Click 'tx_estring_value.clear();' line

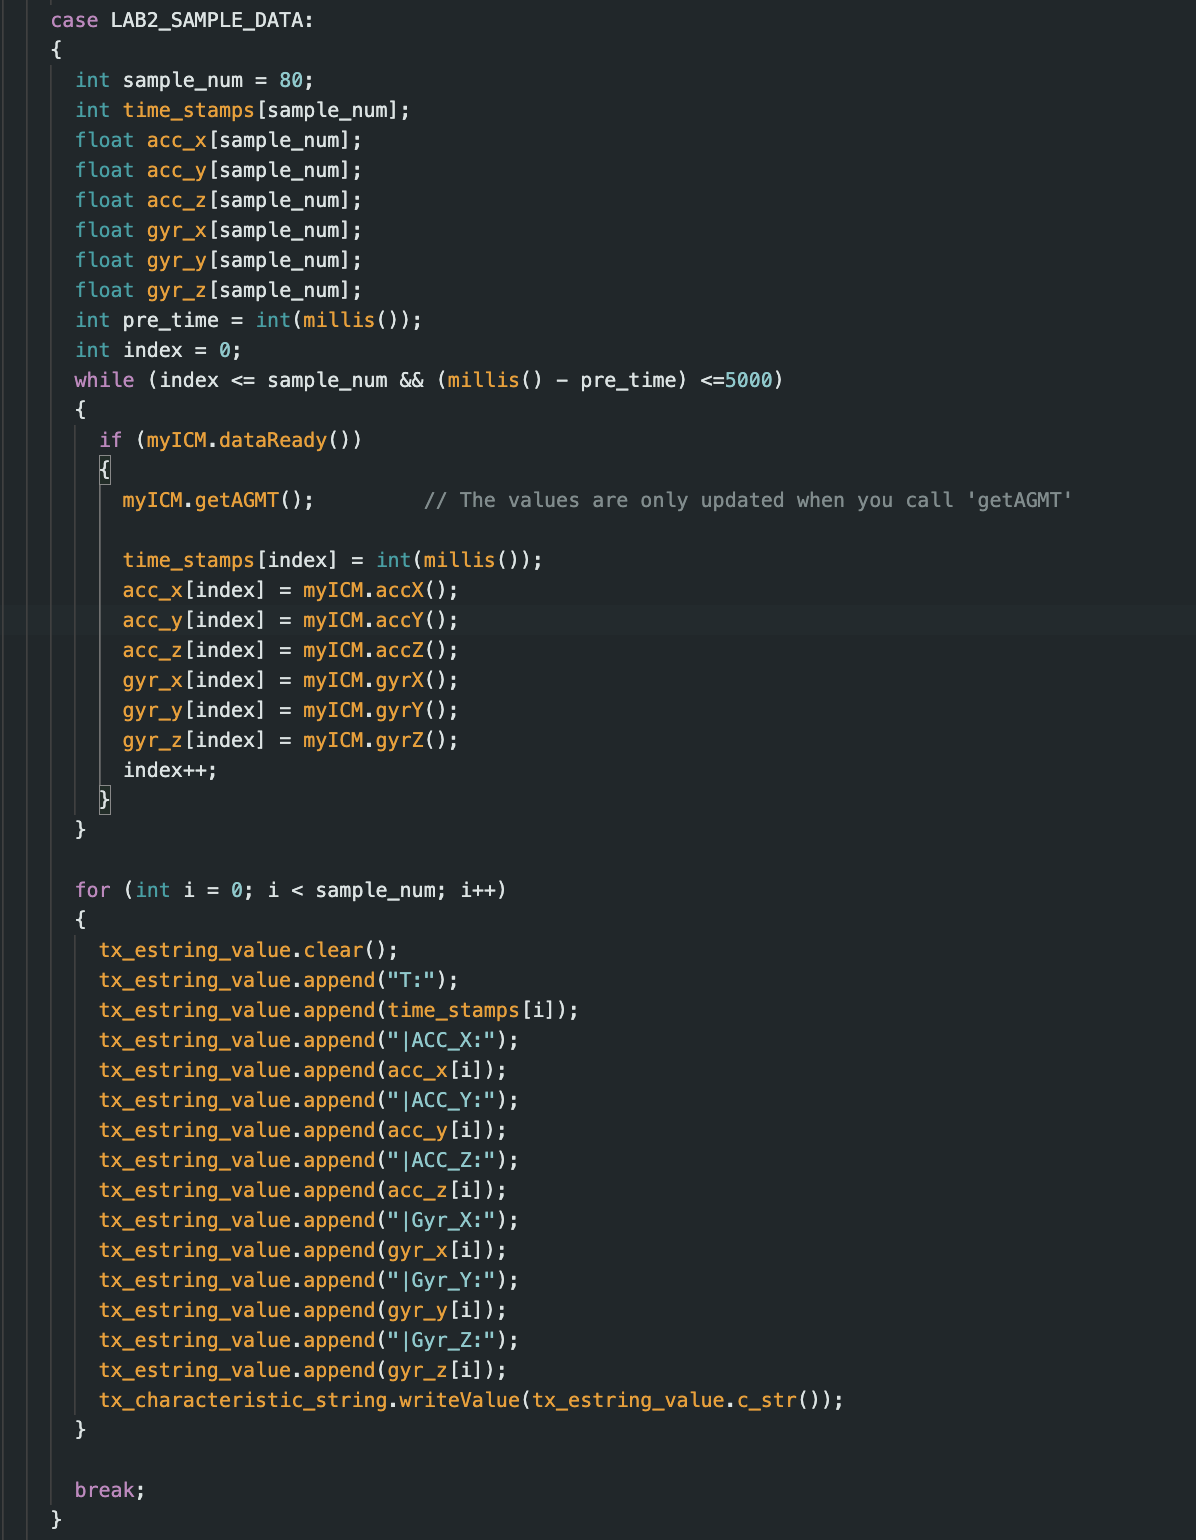point(248,950)
